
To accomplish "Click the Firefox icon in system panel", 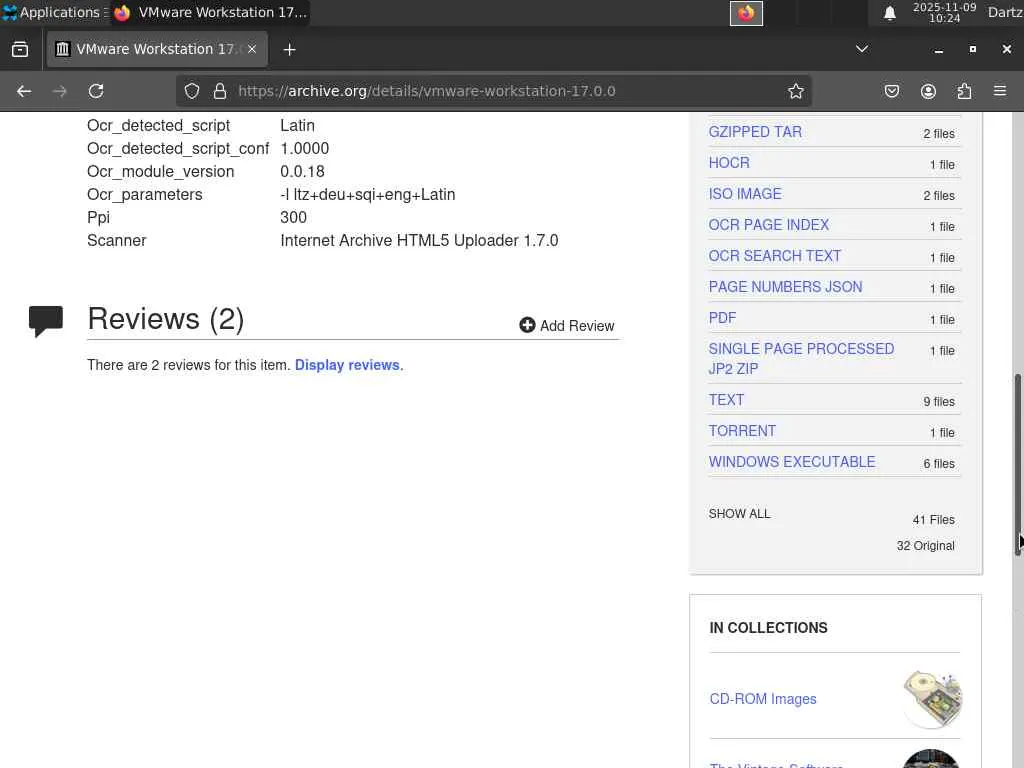I will click(746, 13).
